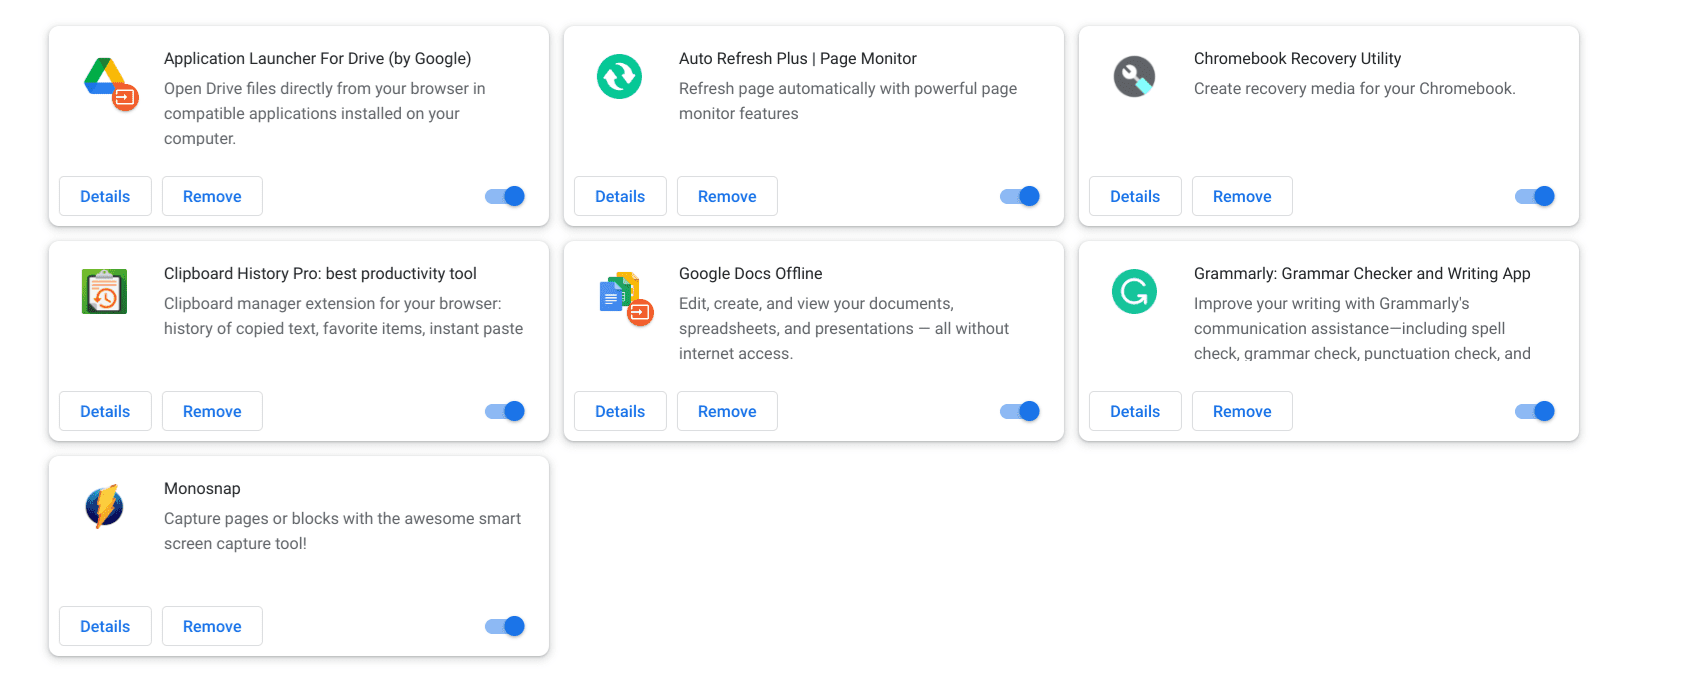Remove Chromebook Recovery Utility
The image size is (1681, 676).
pos(1242,196)
